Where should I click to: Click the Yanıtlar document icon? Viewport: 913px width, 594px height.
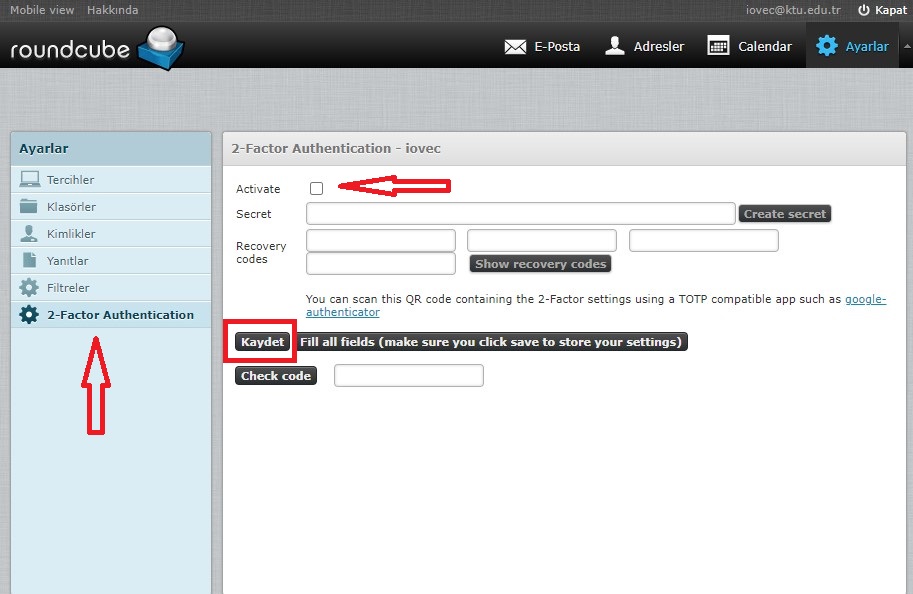click(29, 260)
